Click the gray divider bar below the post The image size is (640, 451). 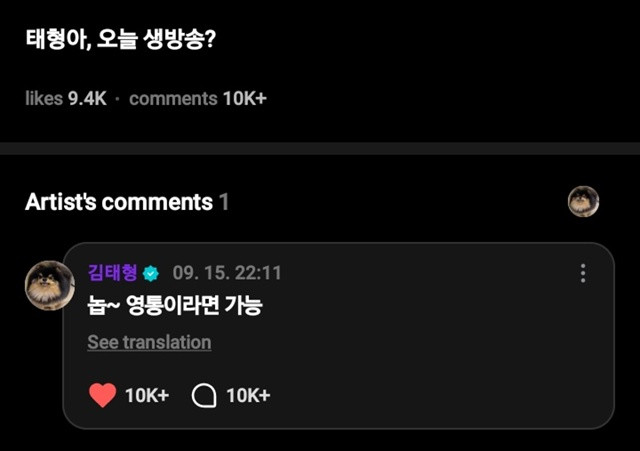click(320, 148)
